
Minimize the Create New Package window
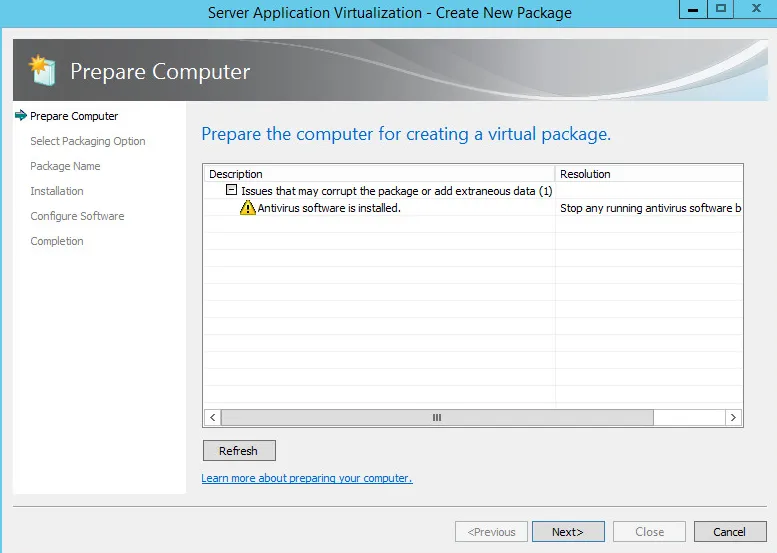pyautogui.click(x=693, y=9)
